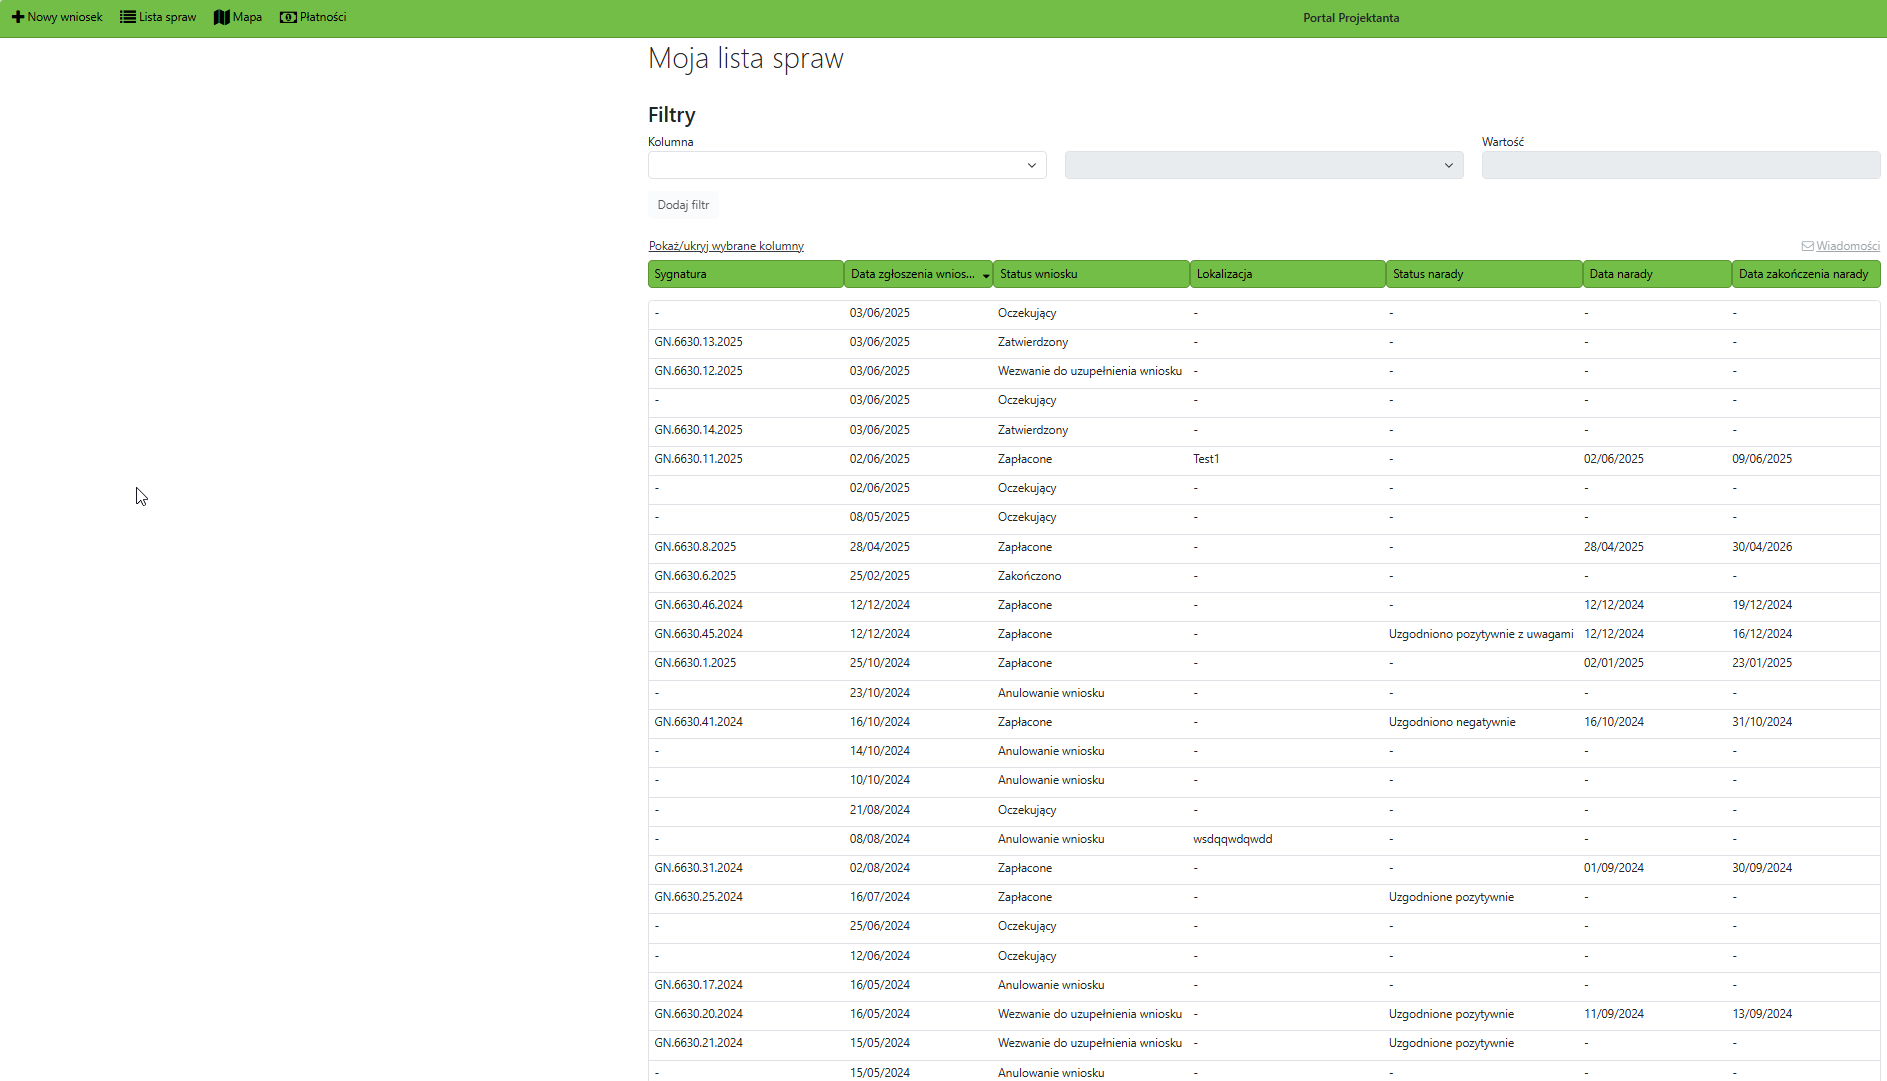The width and height of the screenshot is (1887, 1081).
Task: Click the Status narady column header
Action: click(x=1483, y=274)
